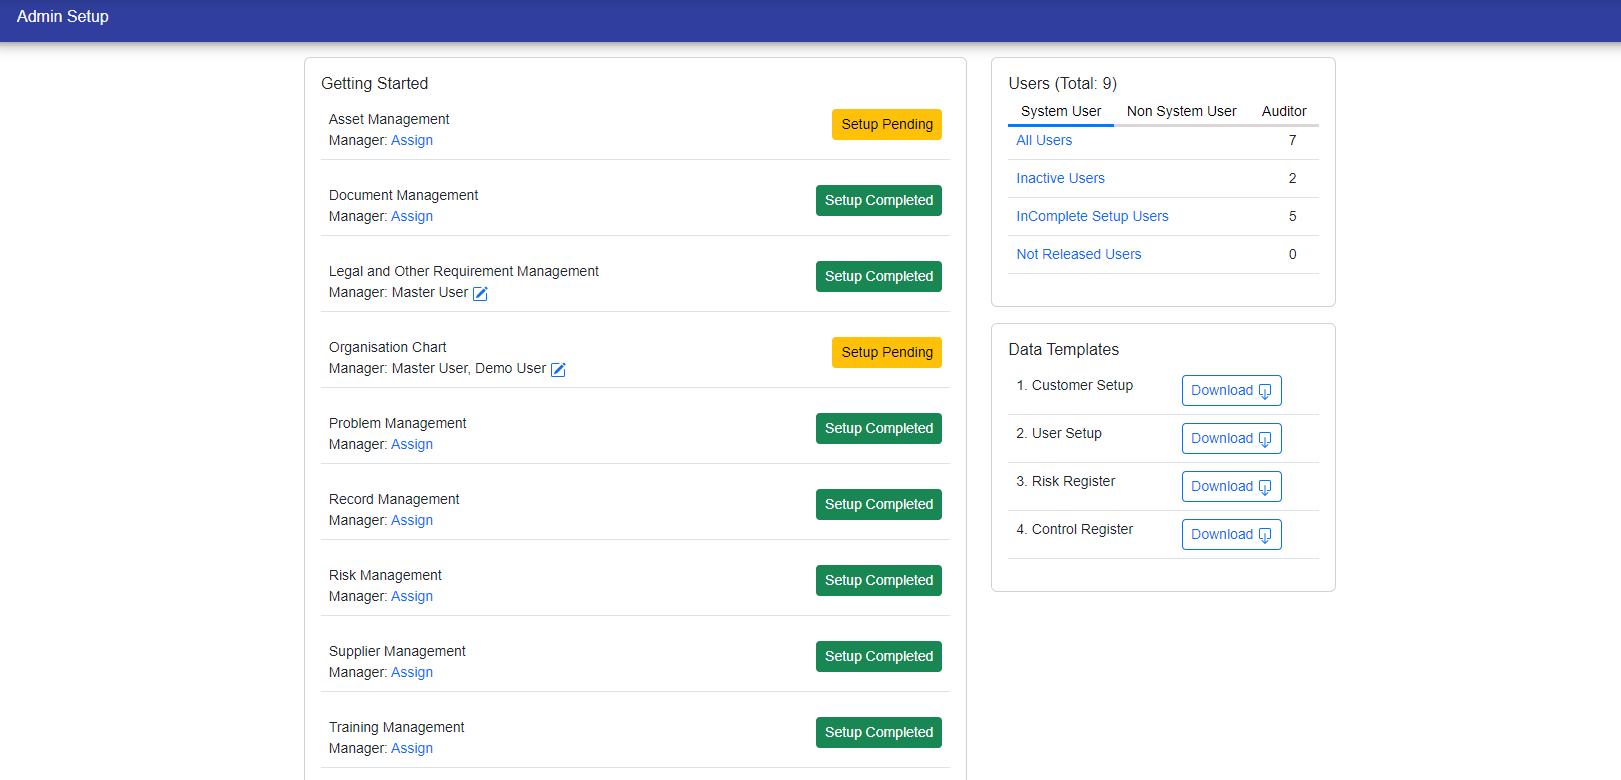Click Setup Completed for Supplier Management

(x=878, y=656)
